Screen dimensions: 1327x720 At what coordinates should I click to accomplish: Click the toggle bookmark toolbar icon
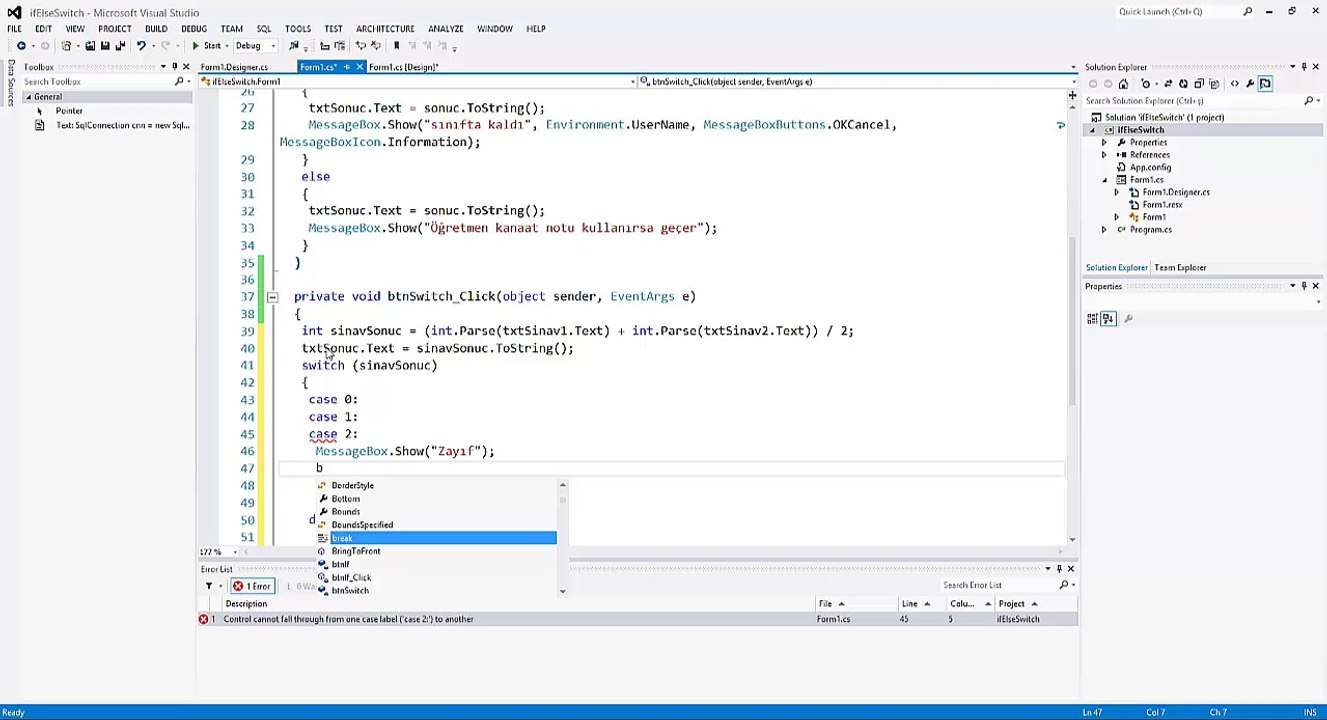396,46
